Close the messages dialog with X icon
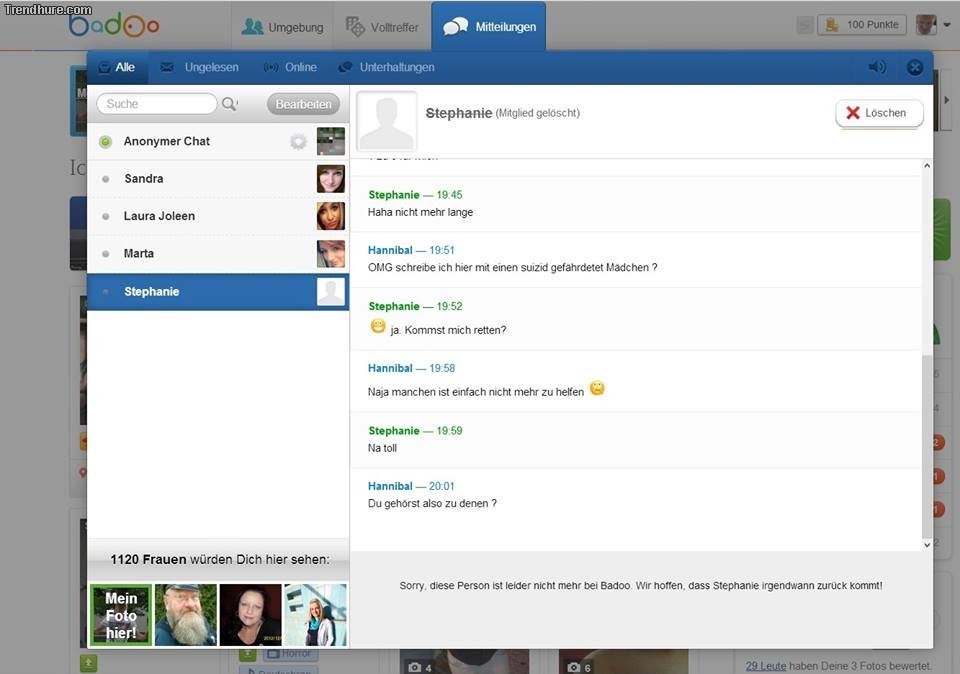Screen dimensions: 960x674 pos(914,67)
